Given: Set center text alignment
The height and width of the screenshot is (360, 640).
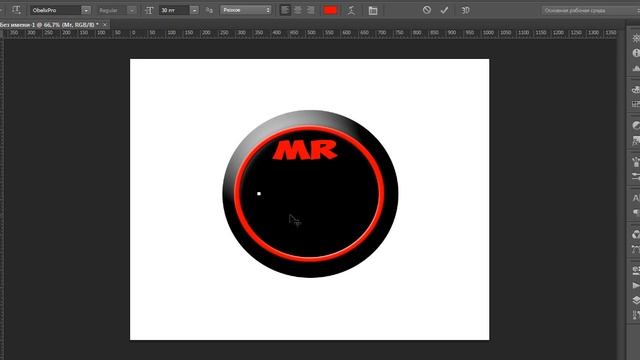Looking at the screenshot, I should point(298,10).
